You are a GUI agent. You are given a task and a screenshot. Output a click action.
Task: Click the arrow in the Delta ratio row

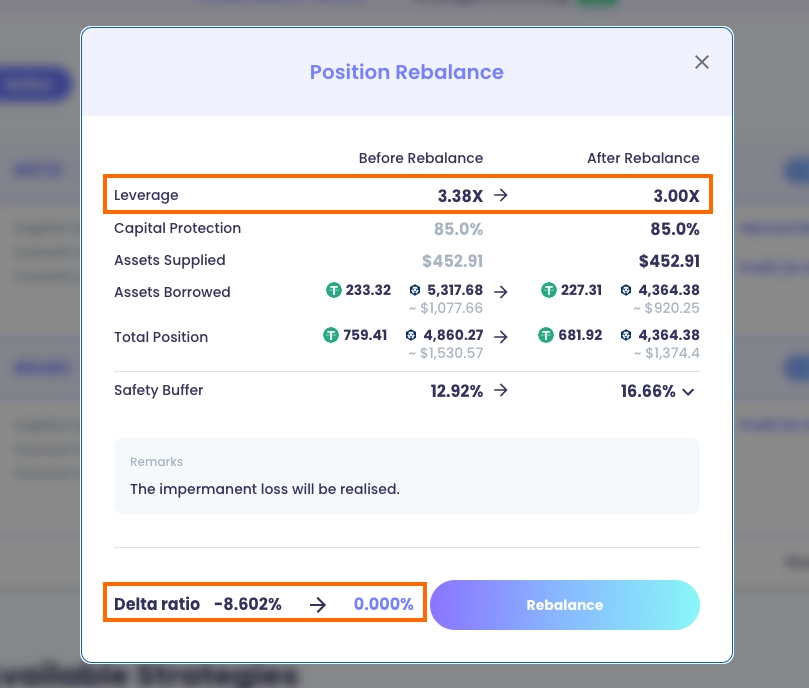[317, 604]
